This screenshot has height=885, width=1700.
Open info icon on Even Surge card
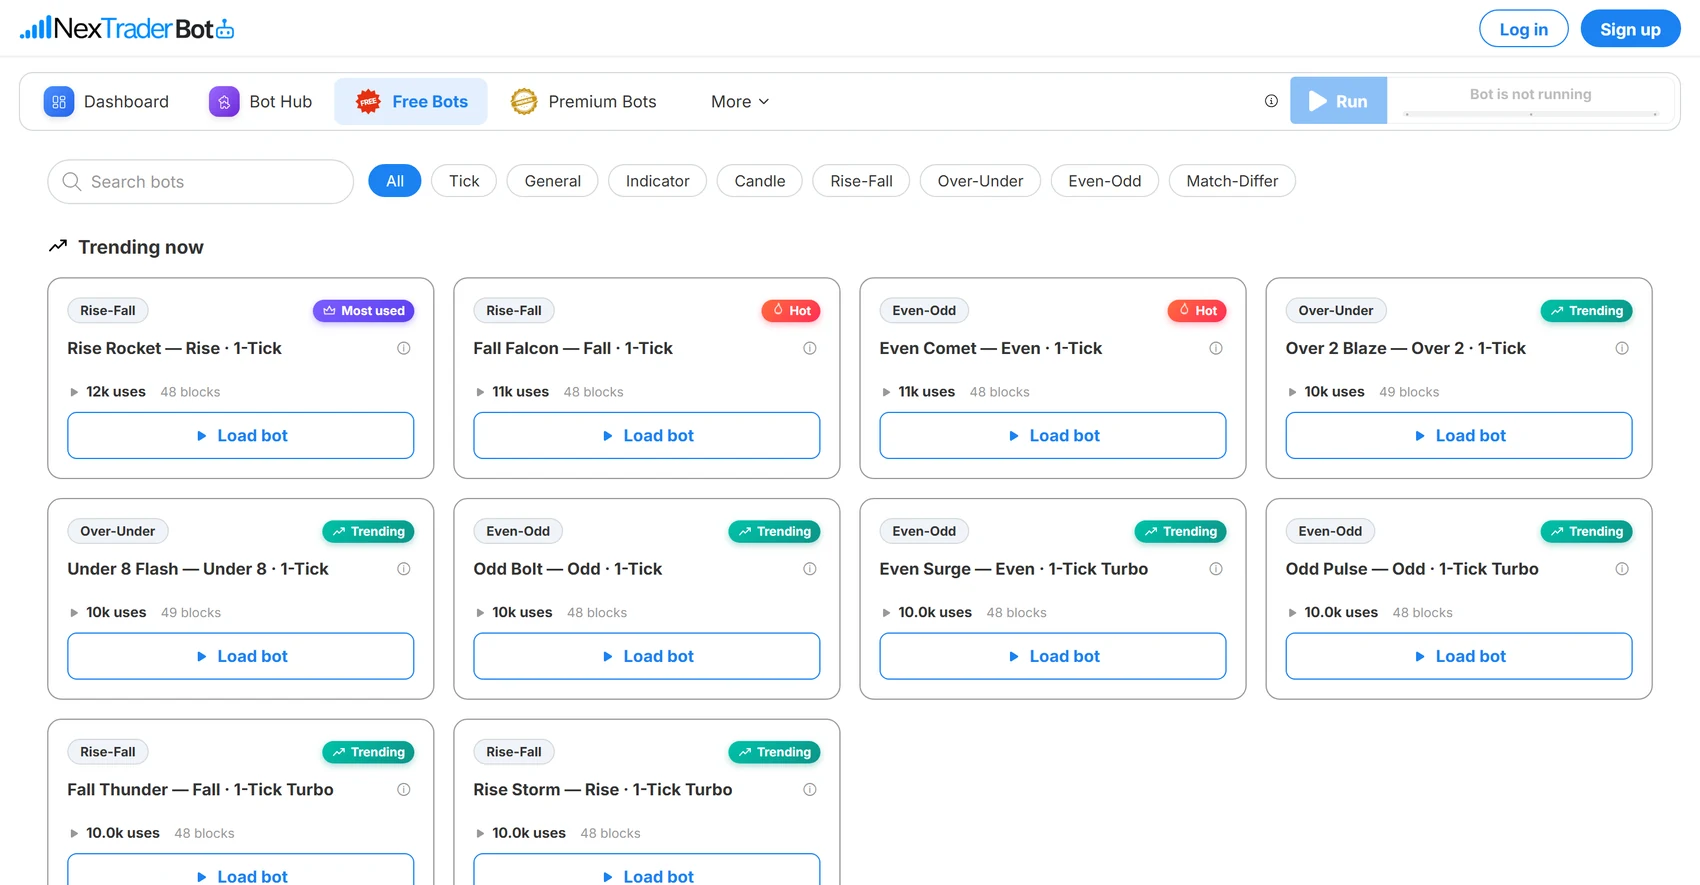[x=1216, y=569]
